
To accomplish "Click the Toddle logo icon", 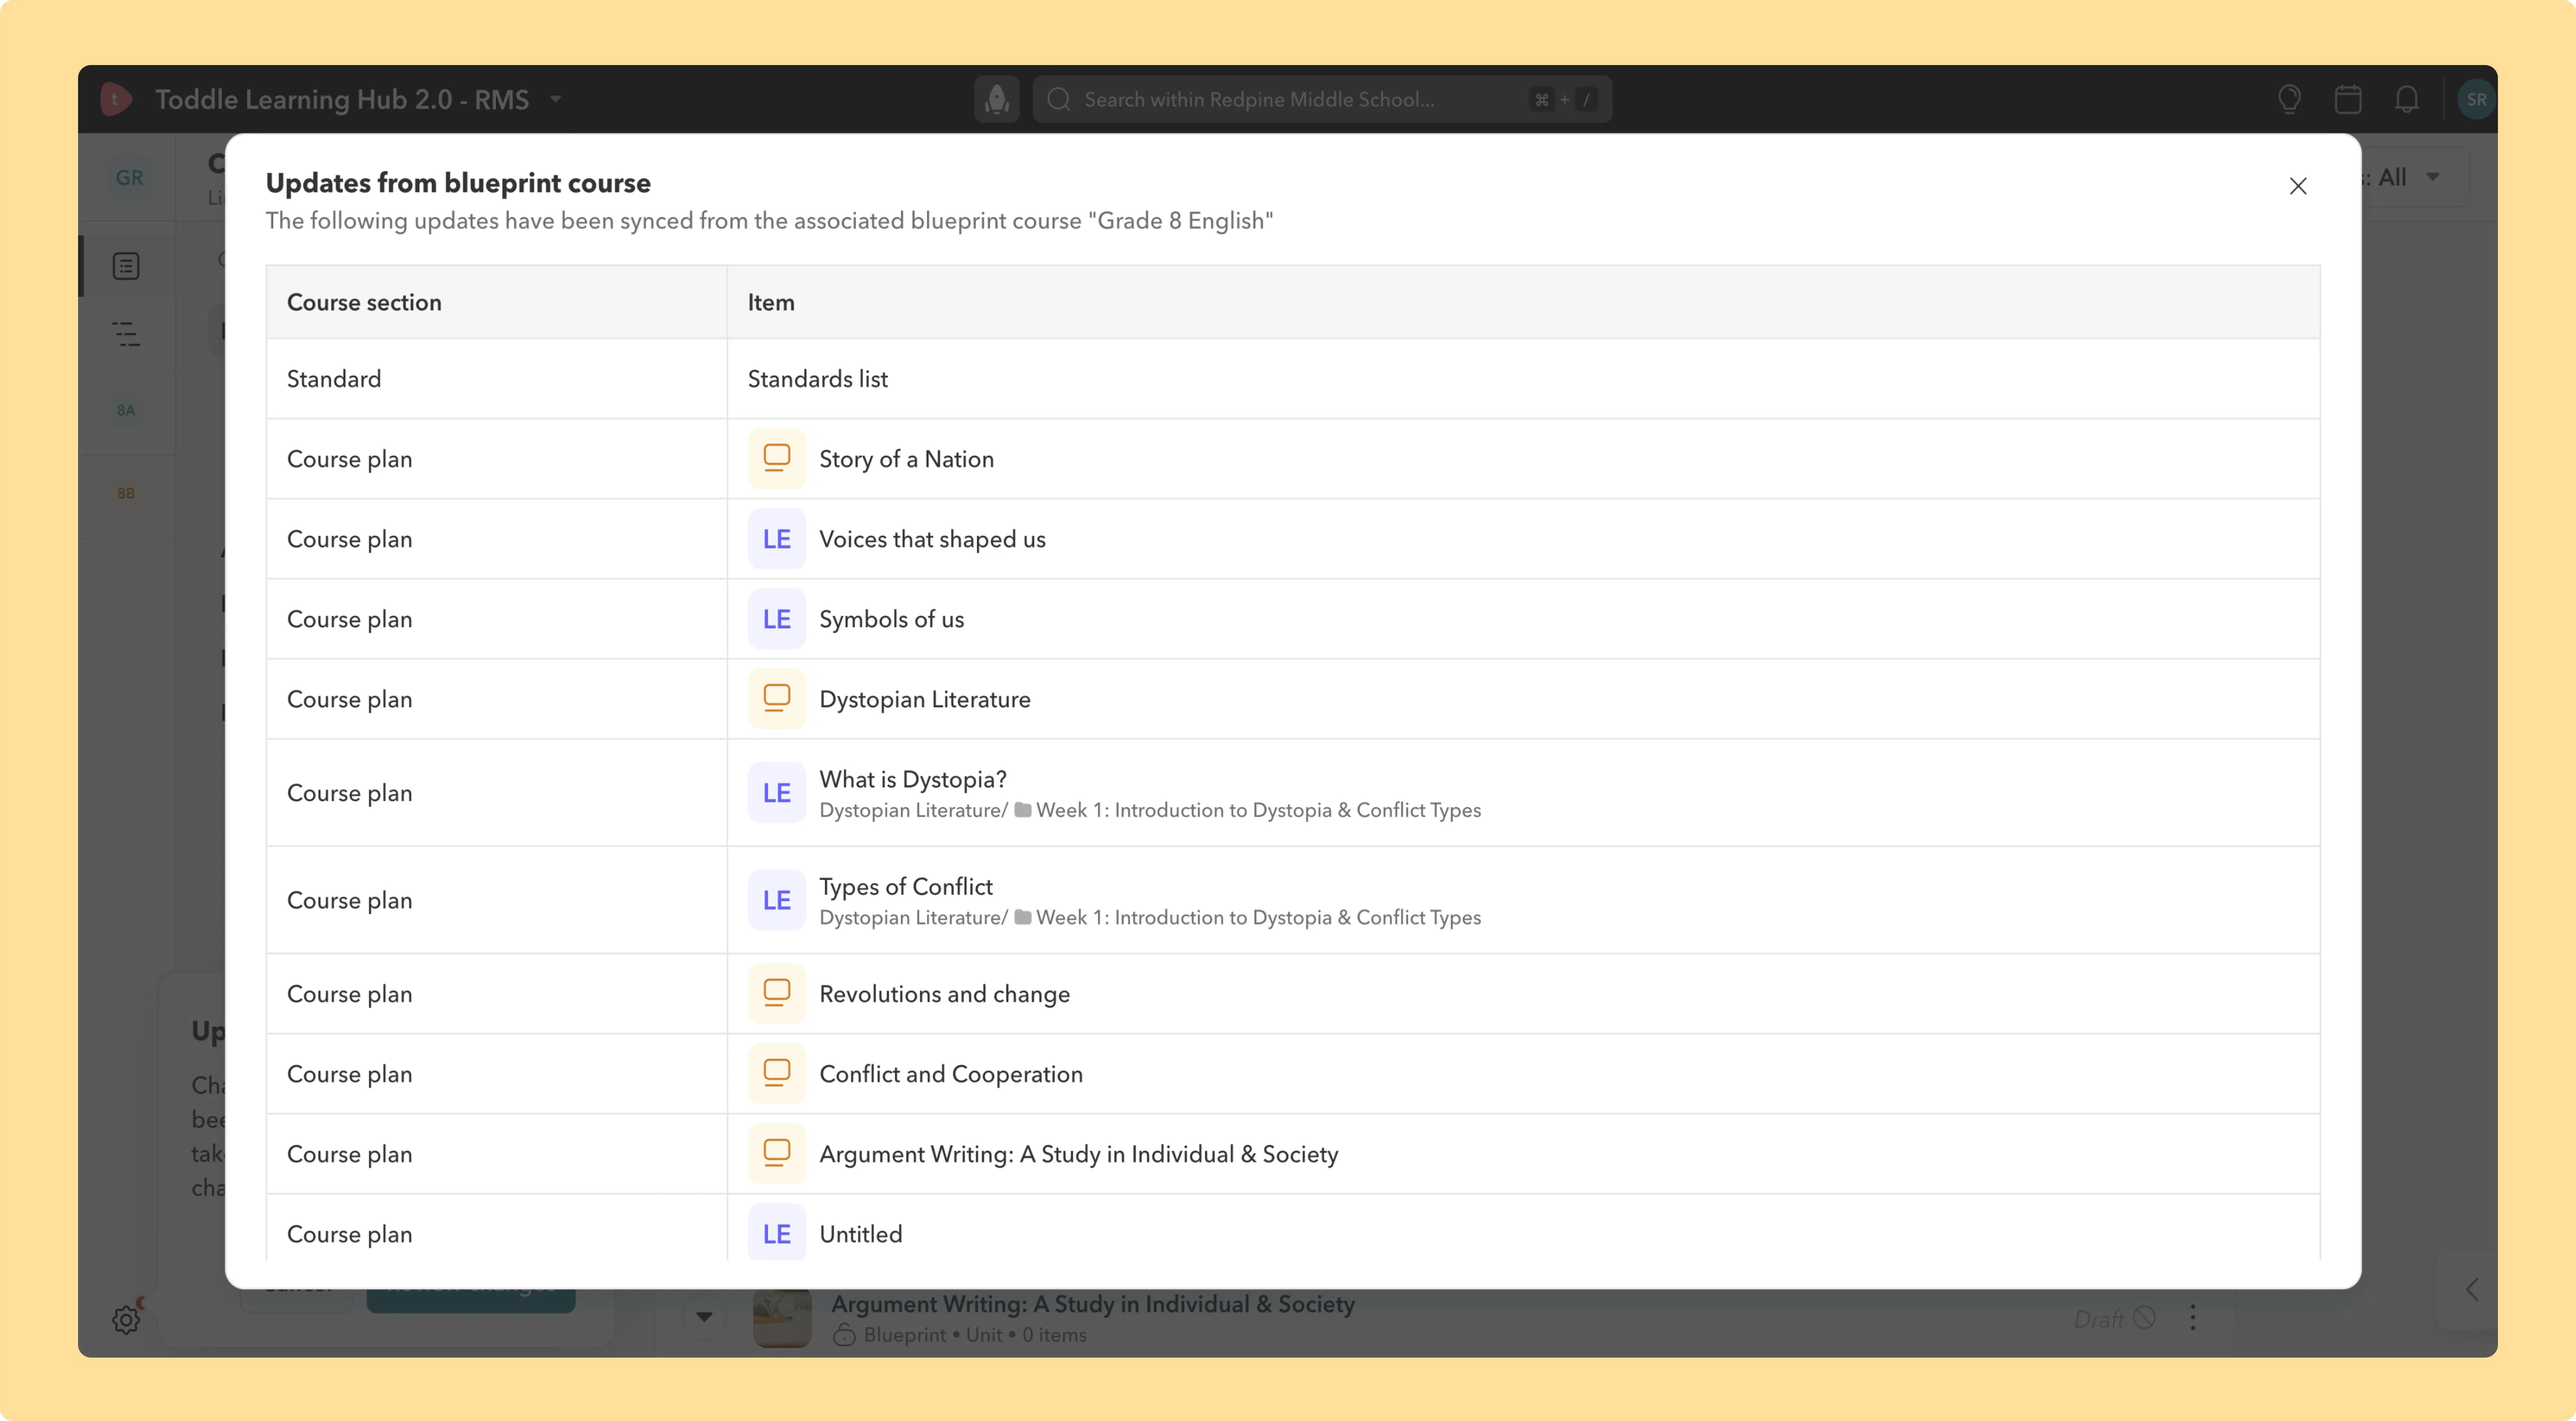I will point(116,99).
